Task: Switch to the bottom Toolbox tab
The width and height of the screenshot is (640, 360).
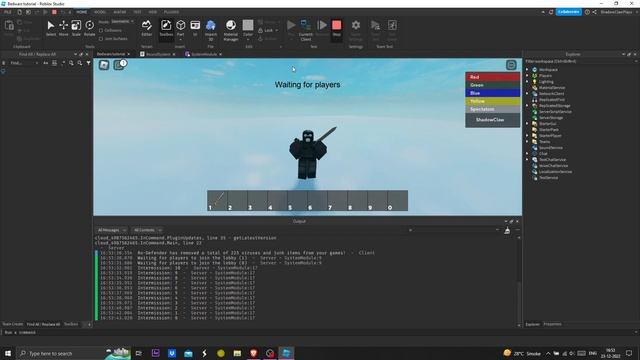Action: click(71, 324)
